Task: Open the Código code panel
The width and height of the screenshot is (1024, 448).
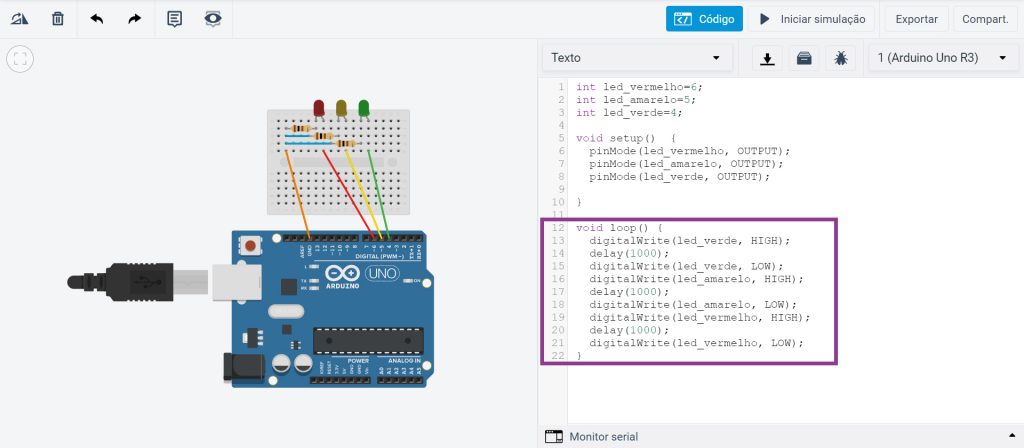Action: [704, 19]
